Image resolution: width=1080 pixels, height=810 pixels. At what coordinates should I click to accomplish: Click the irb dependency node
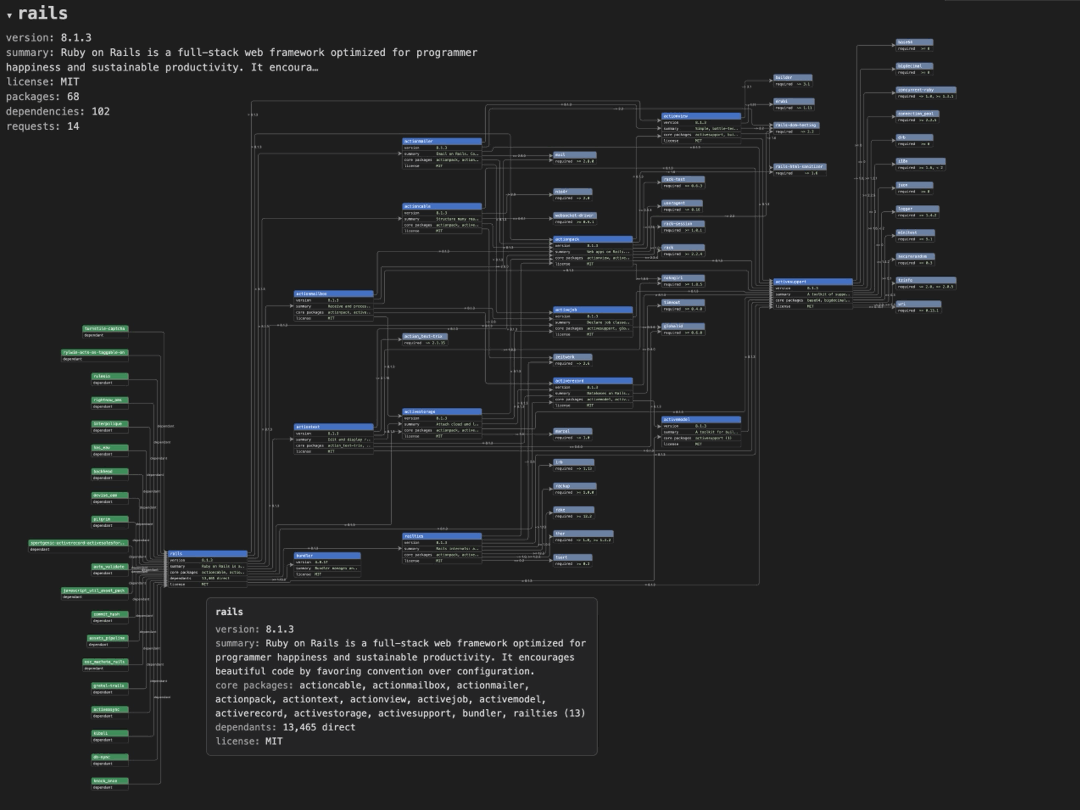pos(574,465)
